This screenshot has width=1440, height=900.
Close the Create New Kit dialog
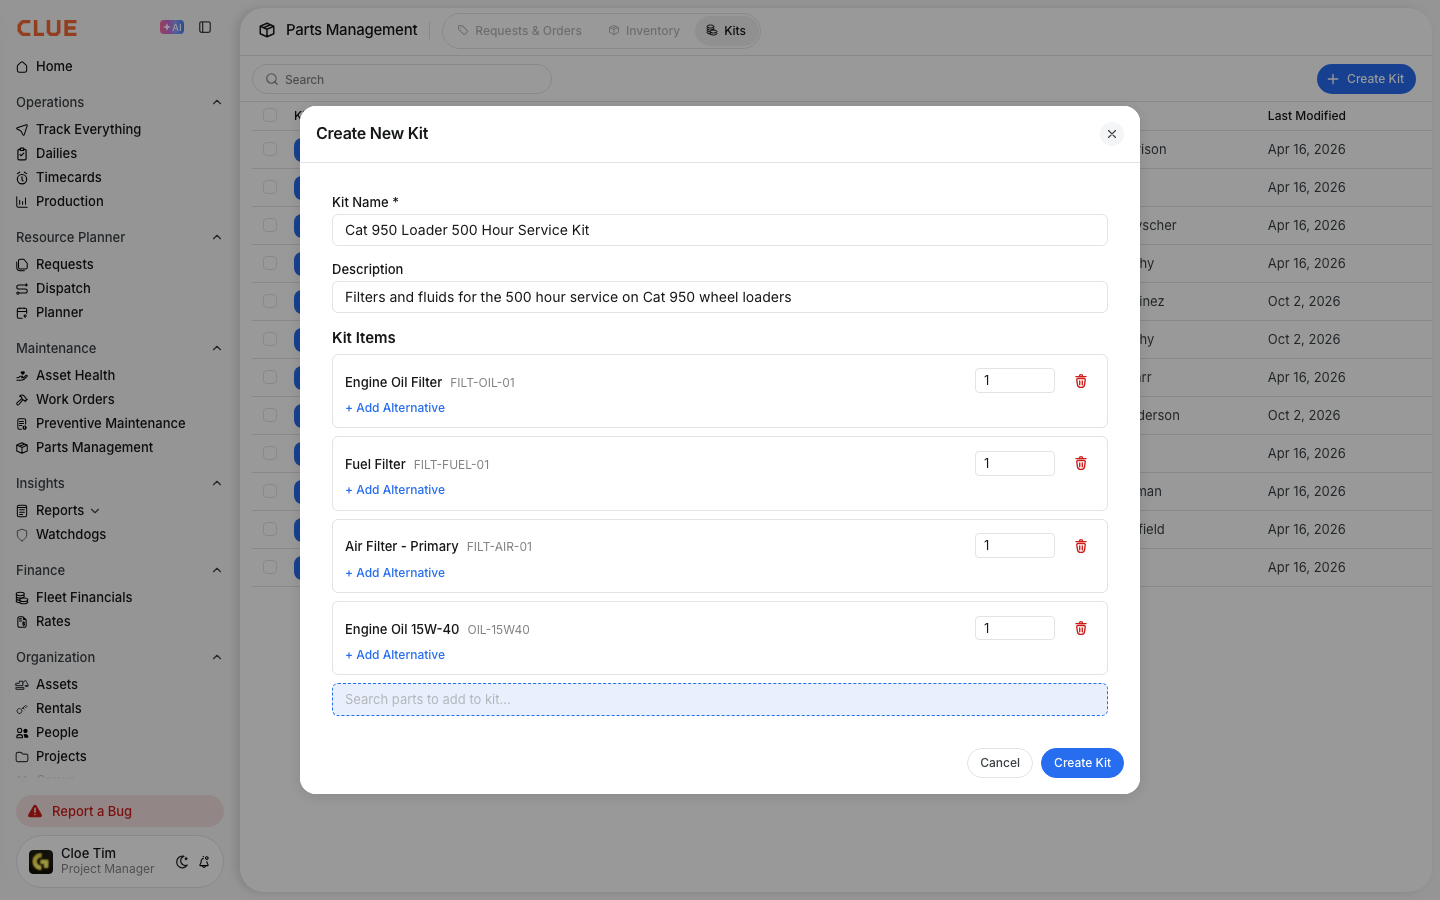click(x=1112, y=134)
